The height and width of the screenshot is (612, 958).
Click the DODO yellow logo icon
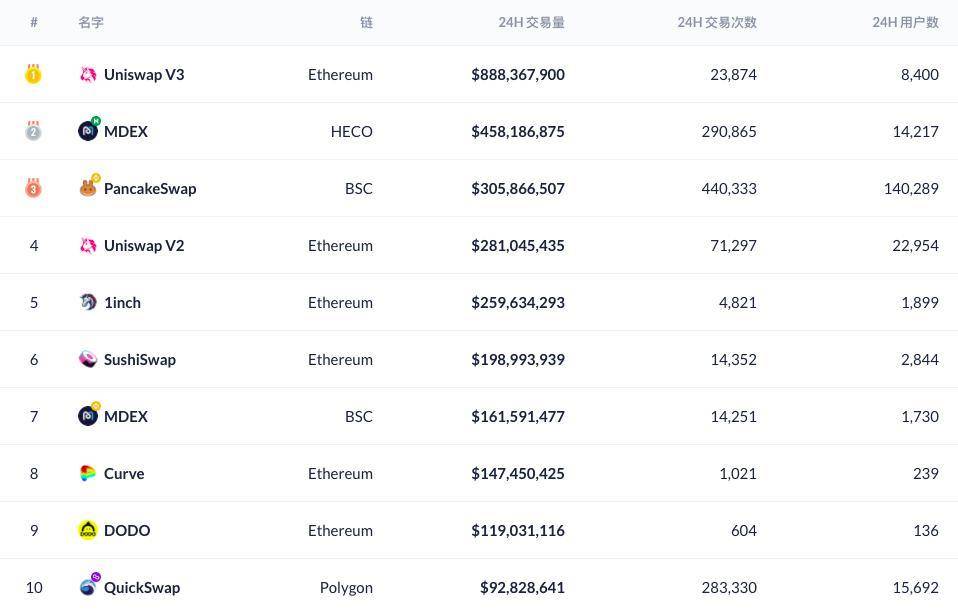pos(88,530)
